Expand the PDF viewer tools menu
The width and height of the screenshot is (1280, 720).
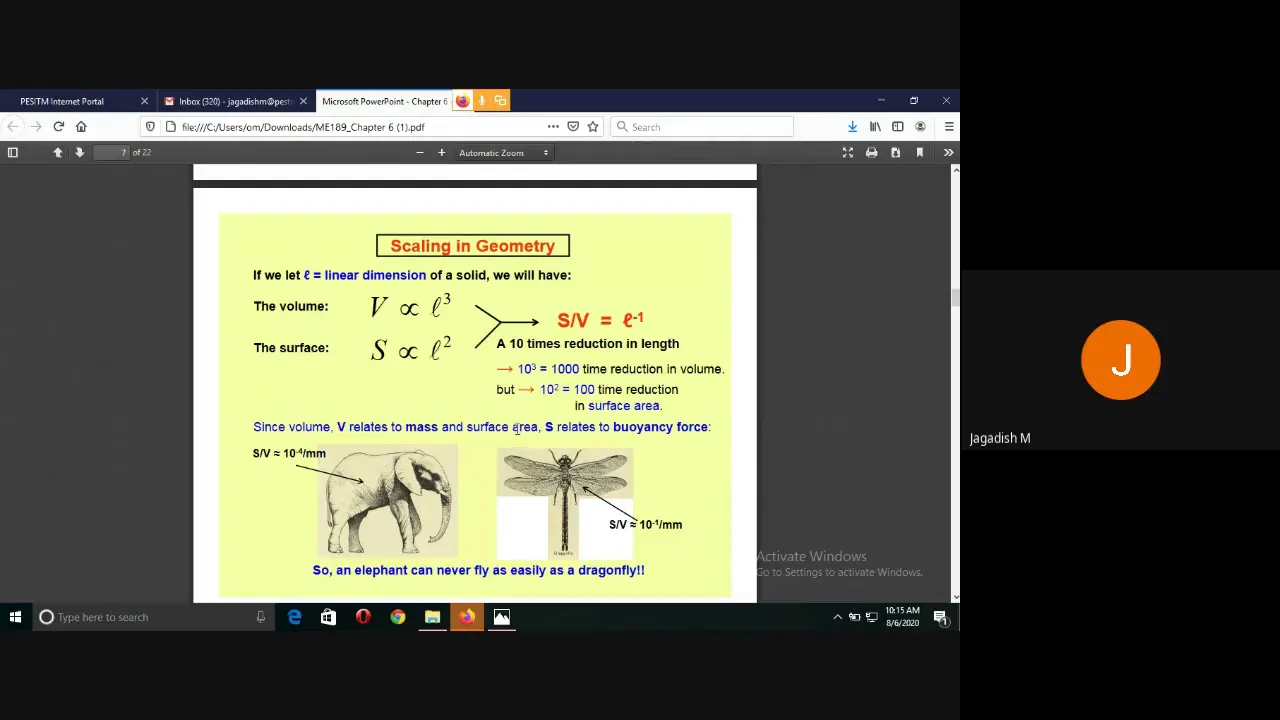948,152
